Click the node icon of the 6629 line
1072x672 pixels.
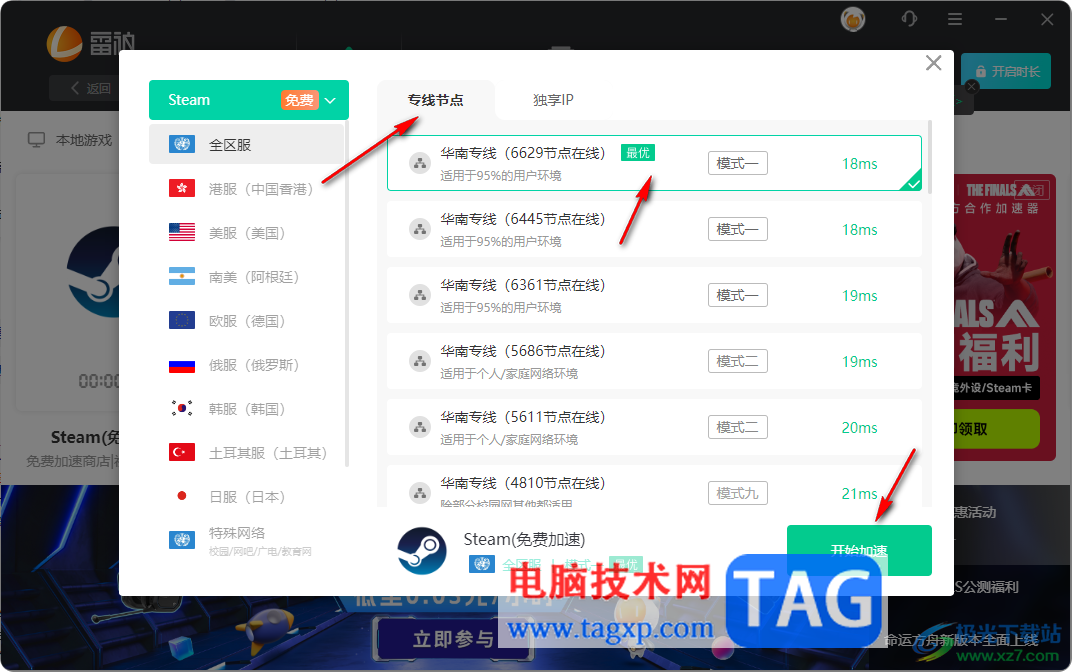click(420, 163)
